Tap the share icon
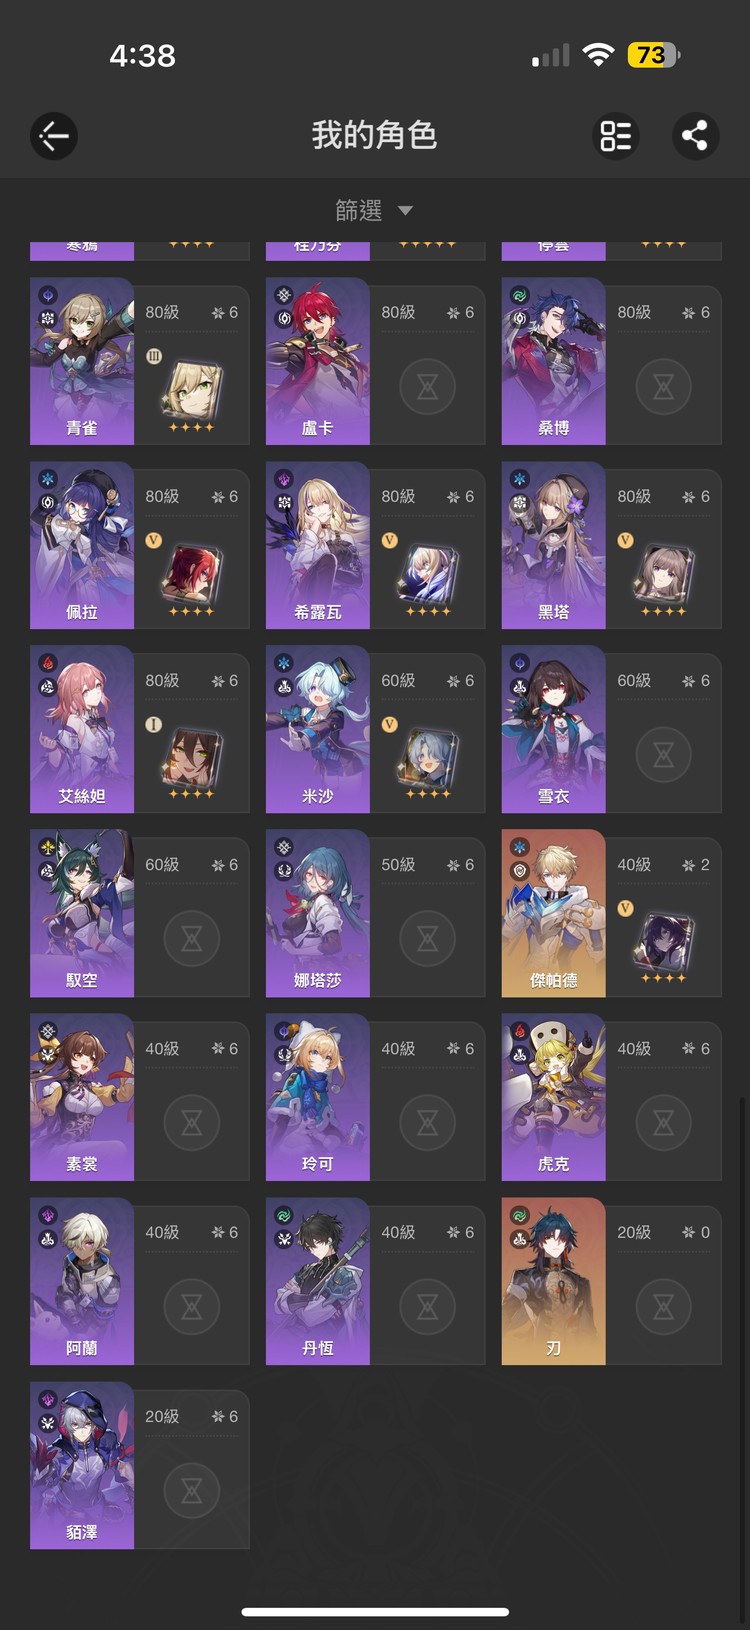 [x=695, y=136]
